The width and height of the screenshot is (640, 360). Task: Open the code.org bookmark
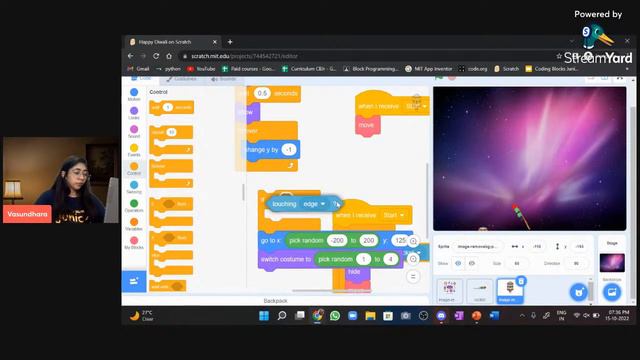coord(473,69)
